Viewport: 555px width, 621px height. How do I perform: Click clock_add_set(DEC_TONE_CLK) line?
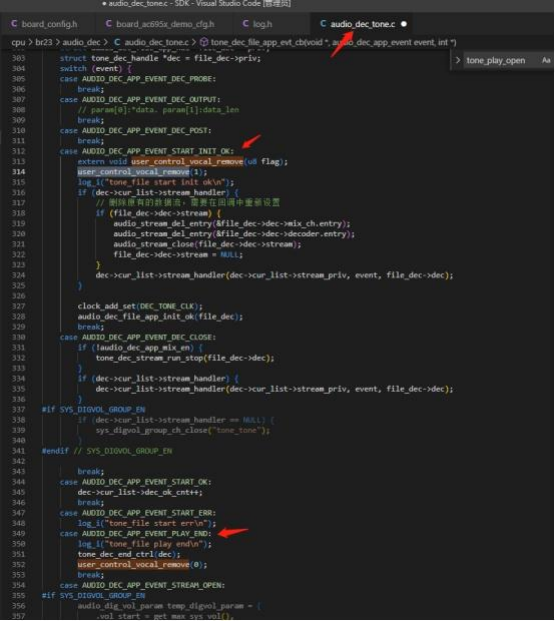click(x=140, y=306)
